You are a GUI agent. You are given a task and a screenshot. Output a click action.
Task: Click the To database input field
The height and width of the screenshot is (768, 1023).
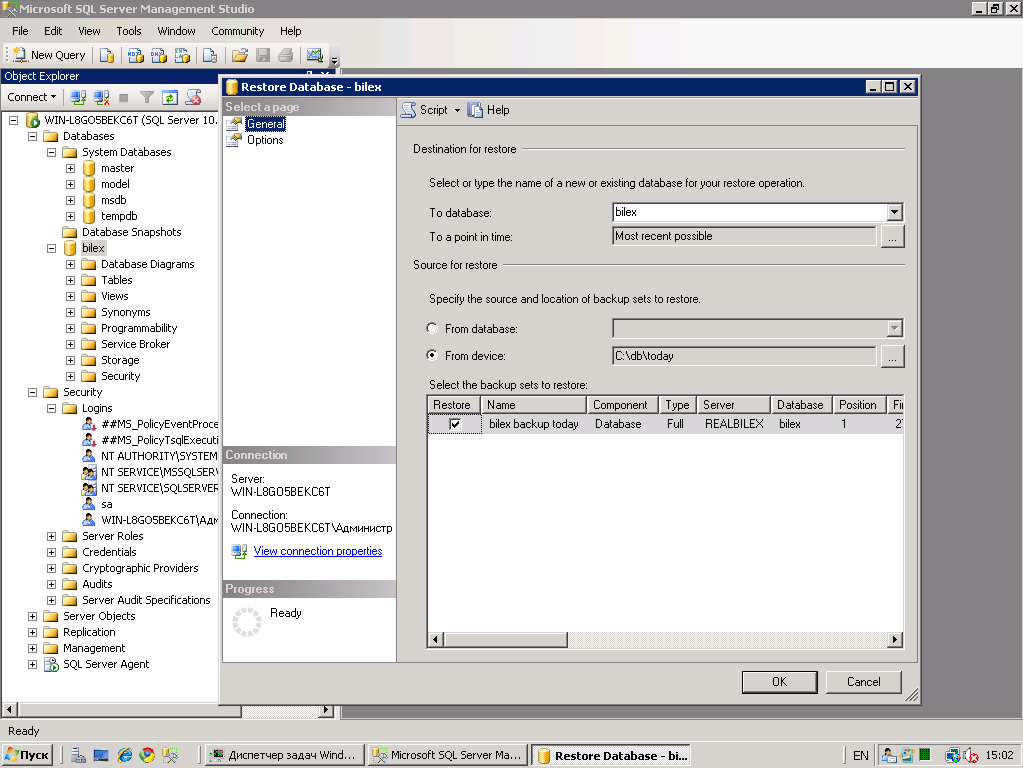[x=750, y=212]
